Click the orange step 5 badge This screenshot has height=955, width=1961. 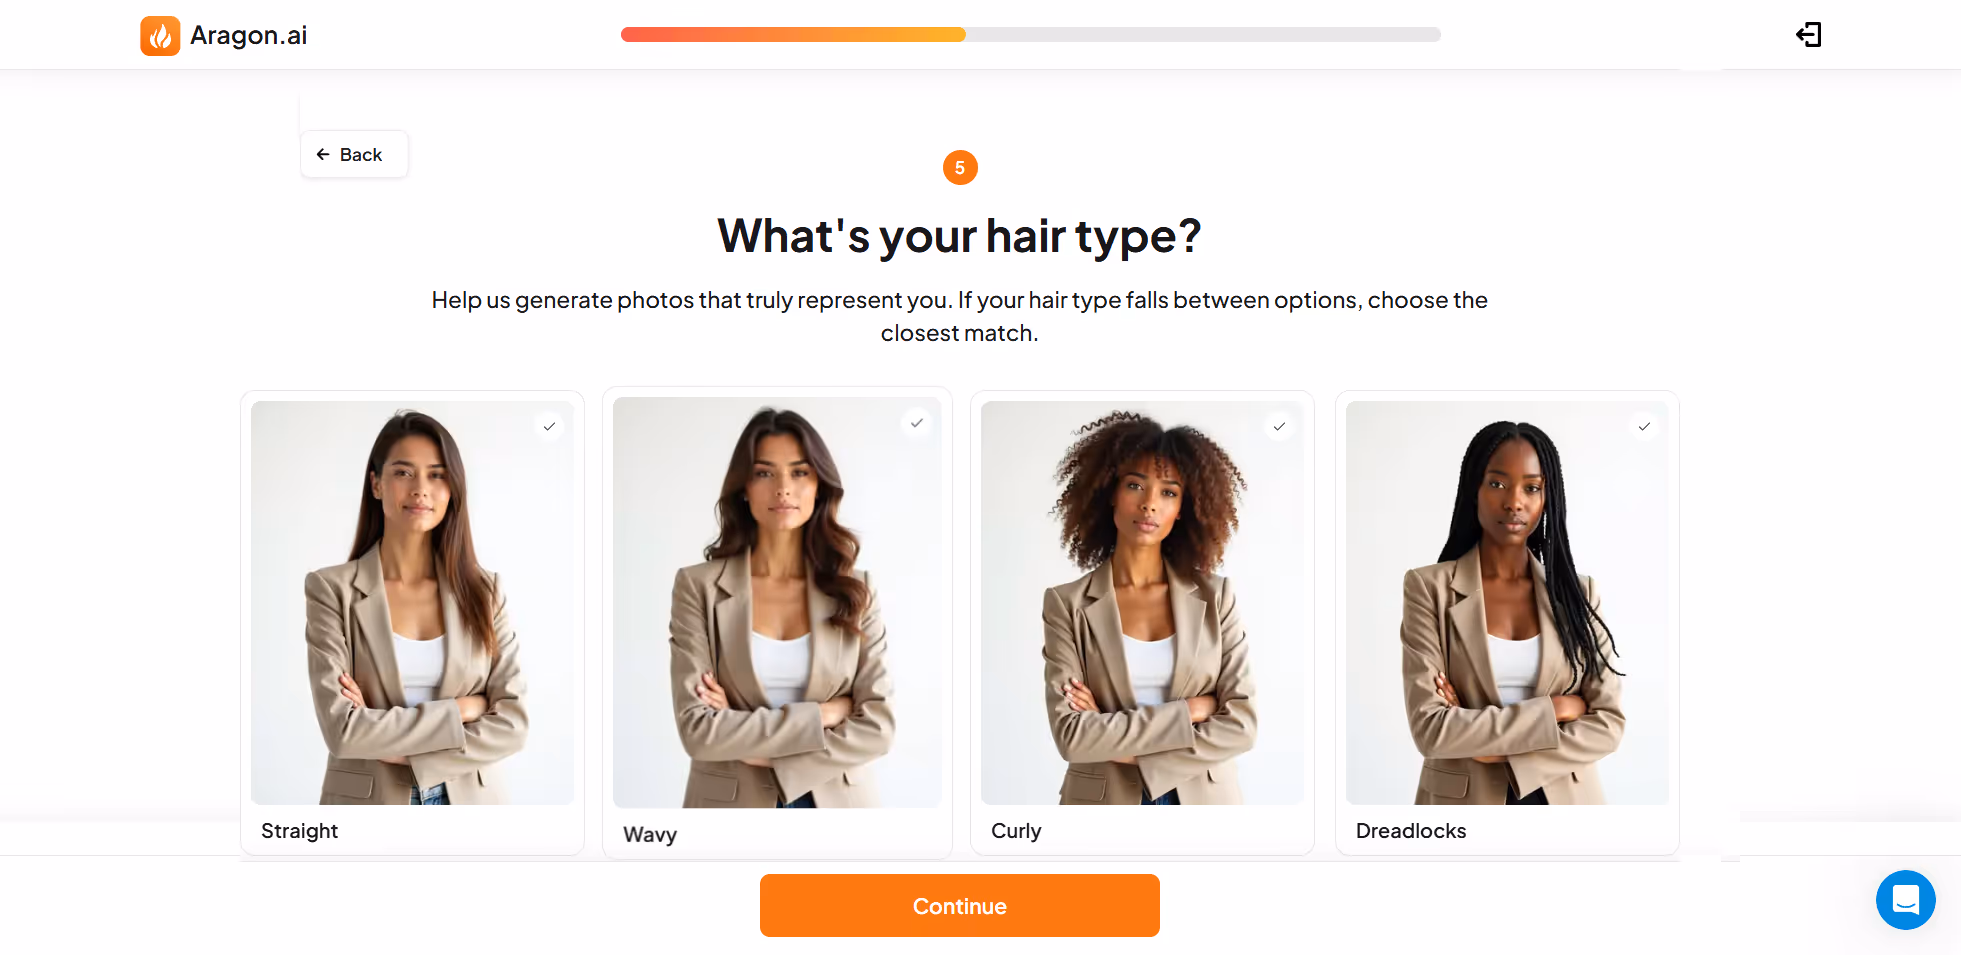[x=960, y=168]
